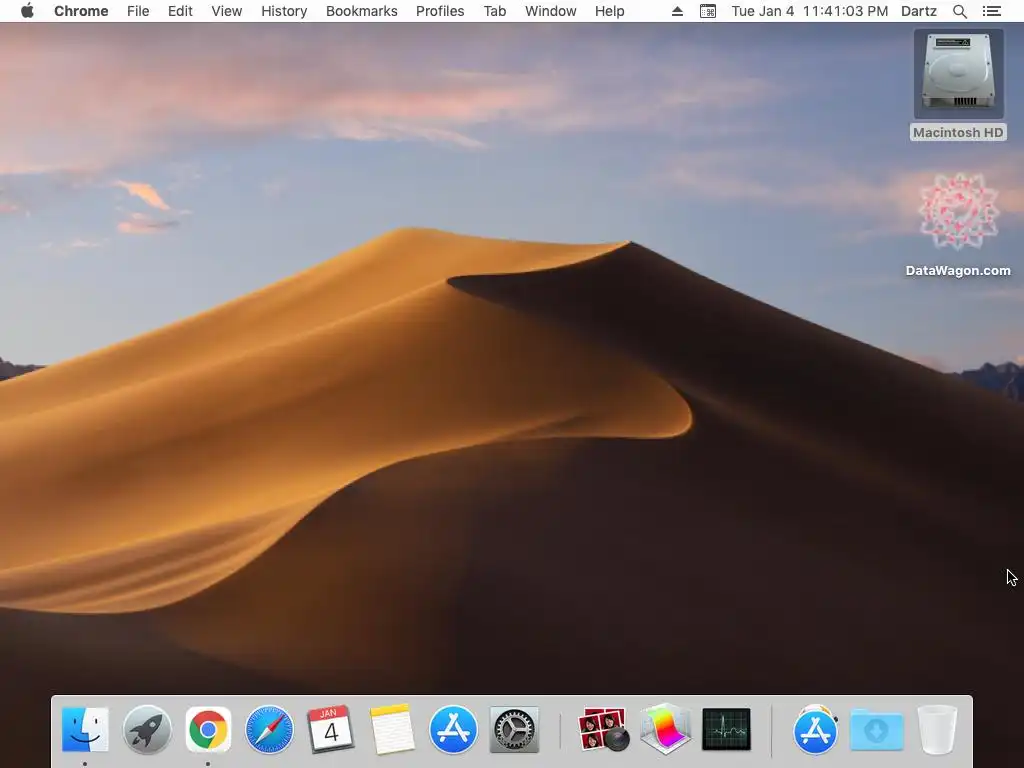Open System Preferences gear icon

pyautogui.click(x=514, y=729)
